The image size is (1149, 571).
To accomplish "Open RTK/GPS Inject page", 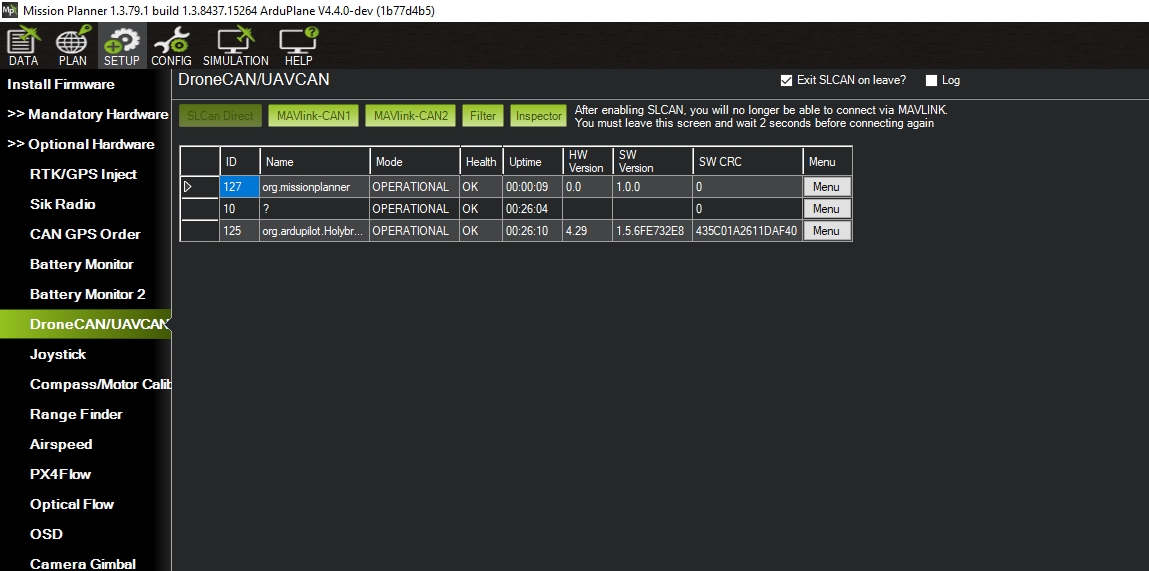I will coord(84,174).
